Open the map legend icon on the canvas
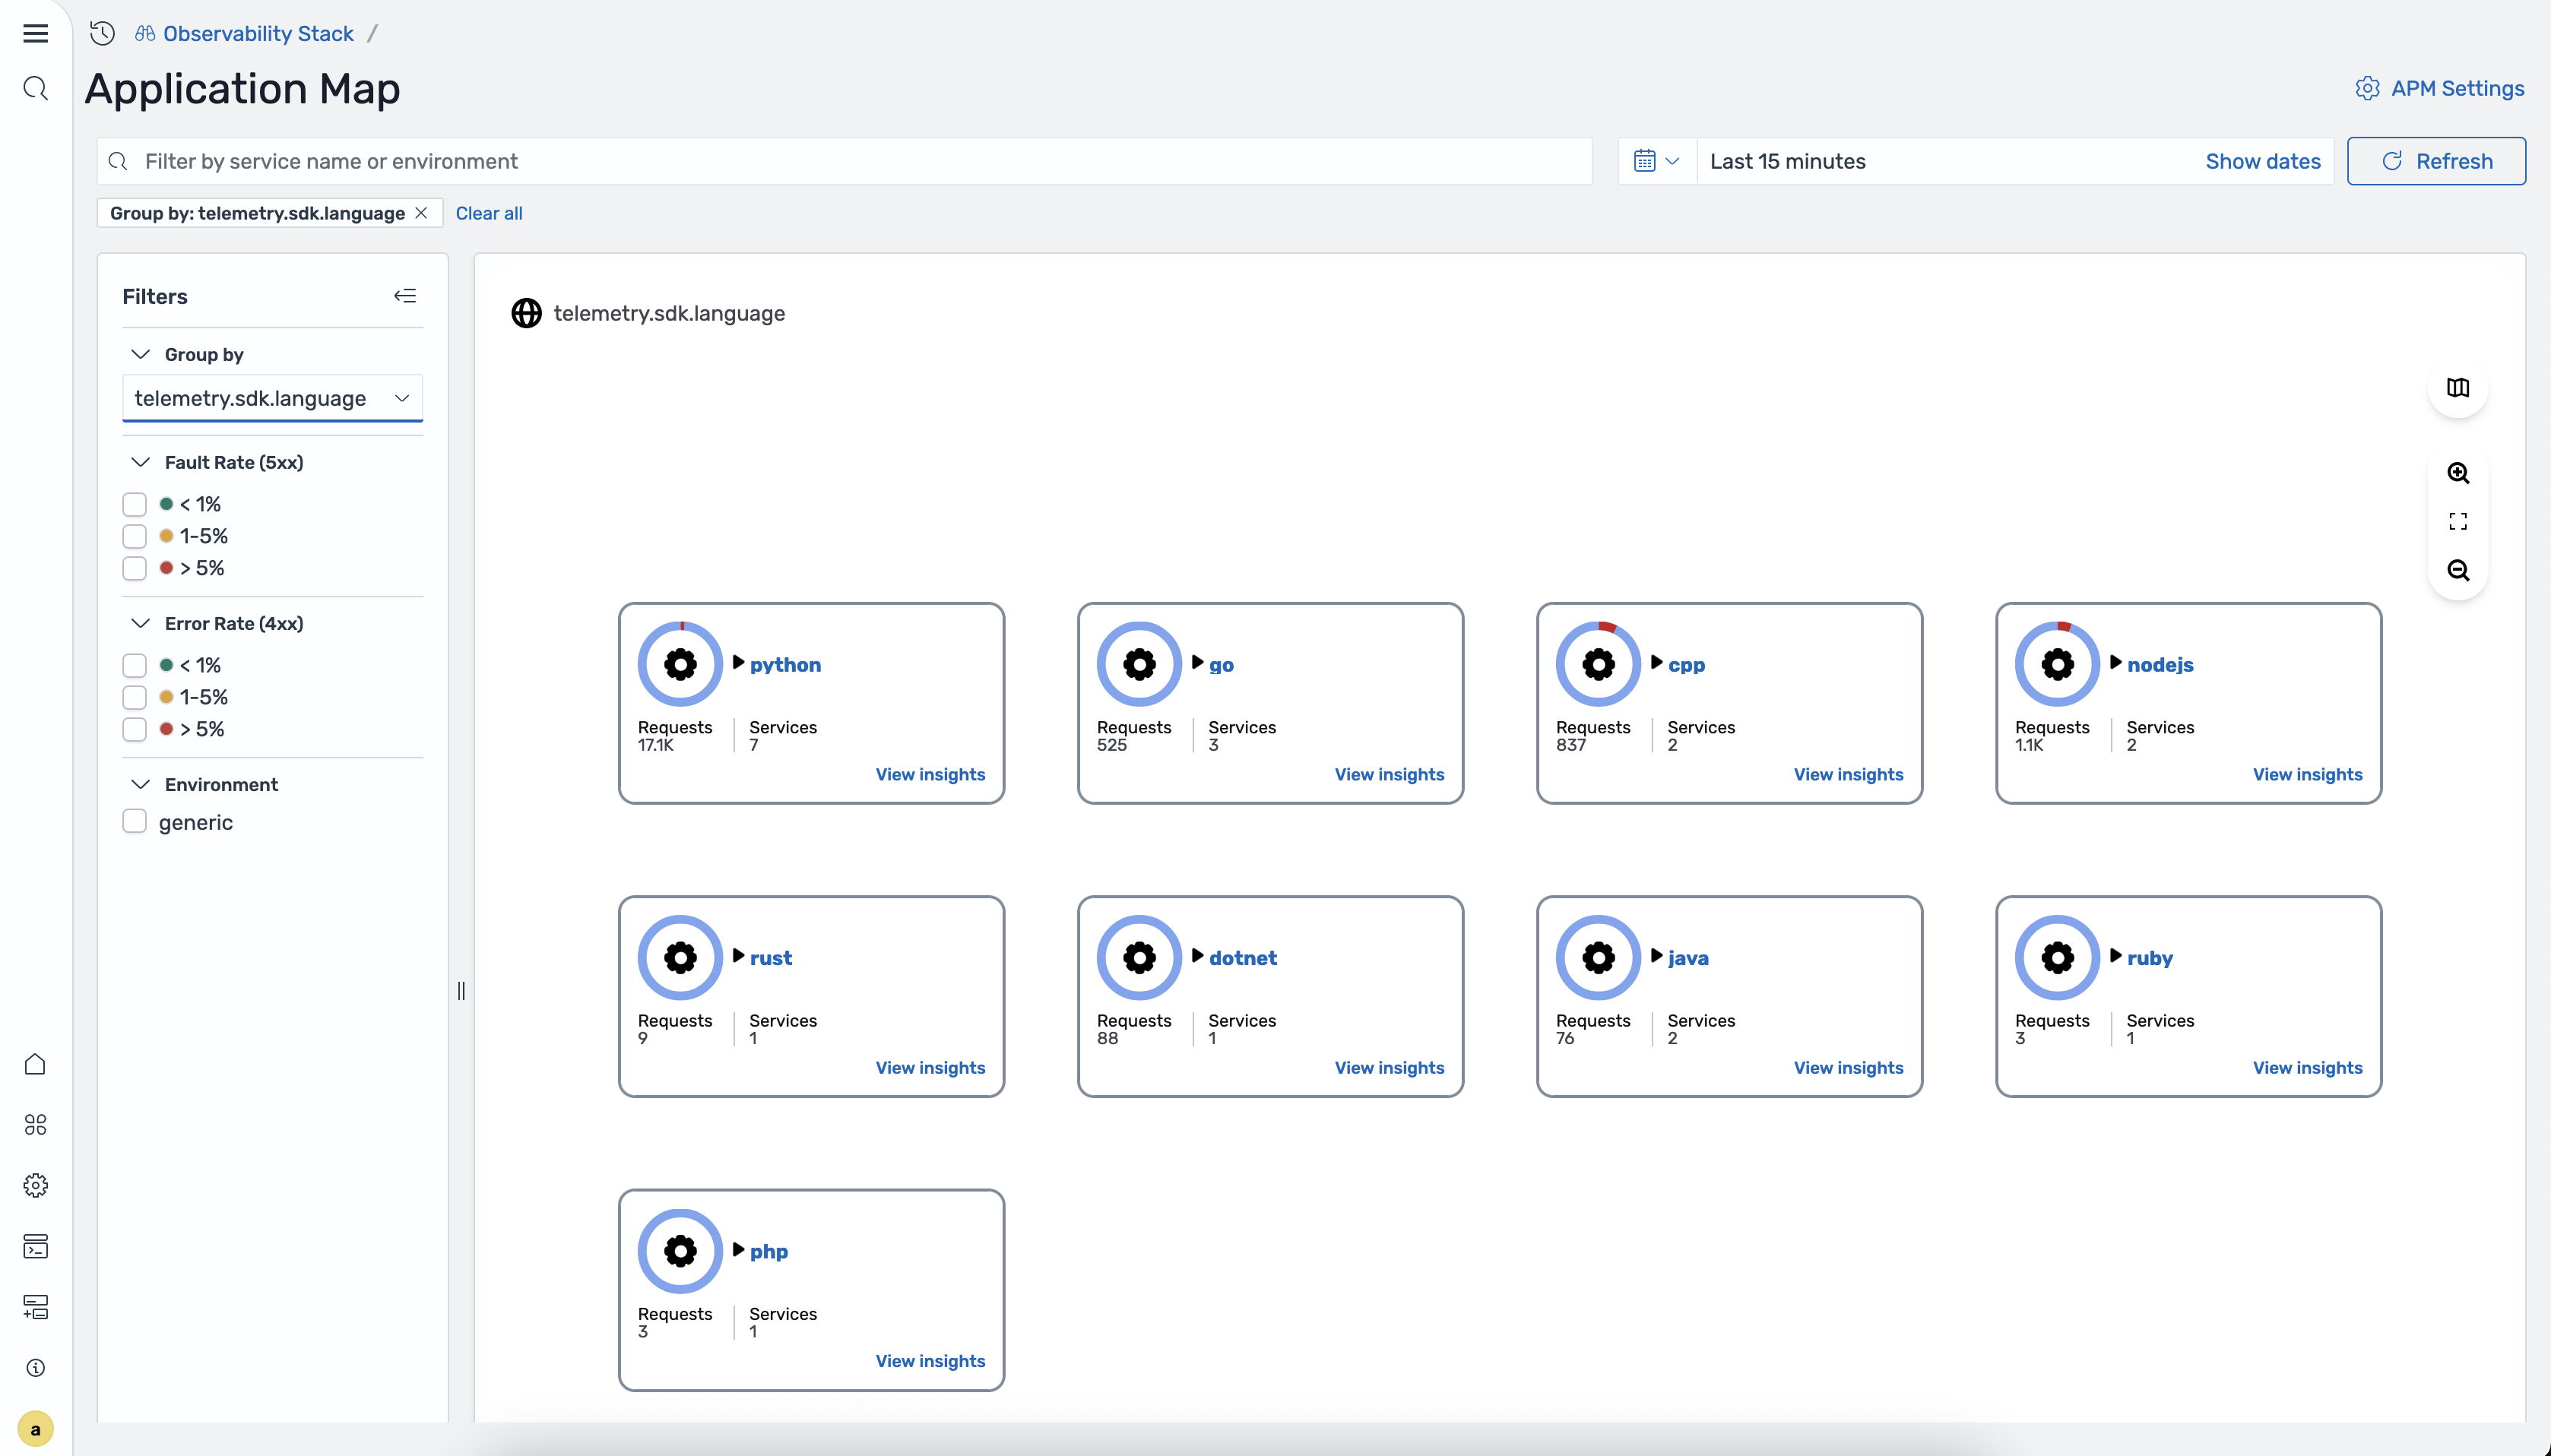The height and width of the screenshot is (1456, 2551). tap(2459, 388)
